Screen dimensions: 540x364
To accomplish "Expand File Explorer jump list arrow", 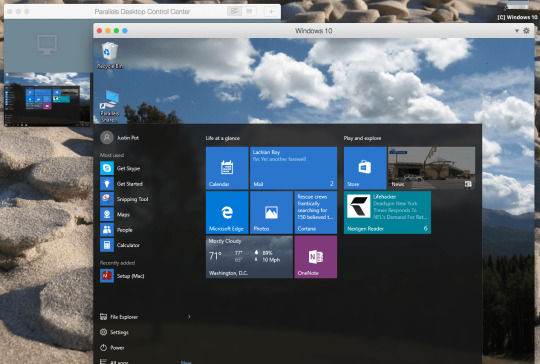I will (189, 317).
